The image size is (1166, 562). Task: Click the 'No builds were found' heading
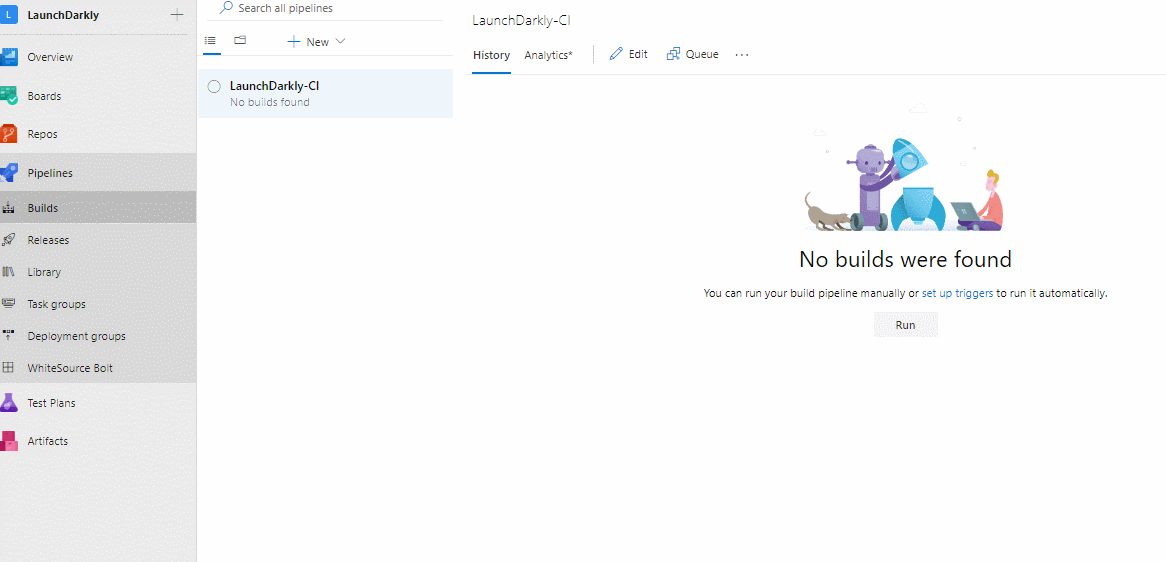click(x=906, y=259)
